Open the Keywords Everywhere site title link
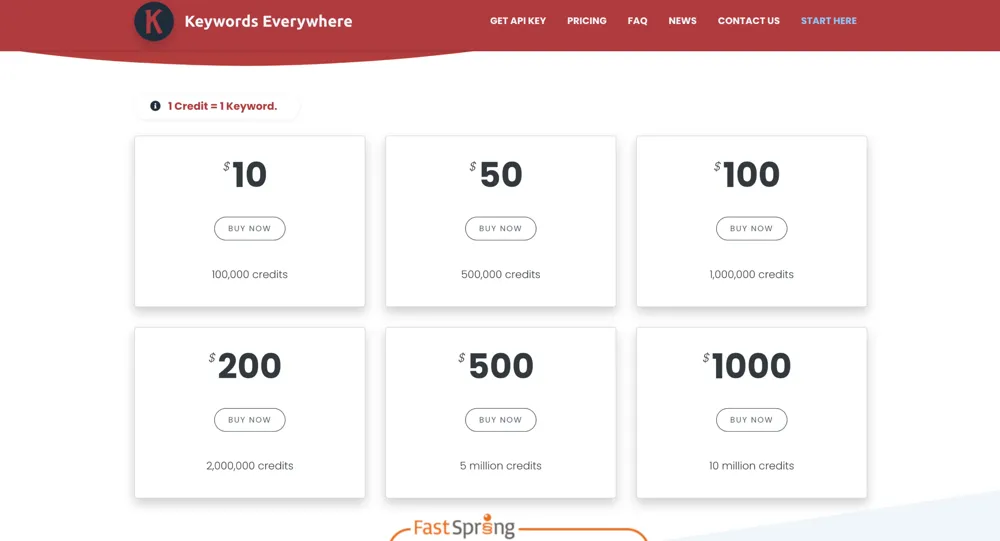This screenshot has height=541, width=1000. point(268,21)
